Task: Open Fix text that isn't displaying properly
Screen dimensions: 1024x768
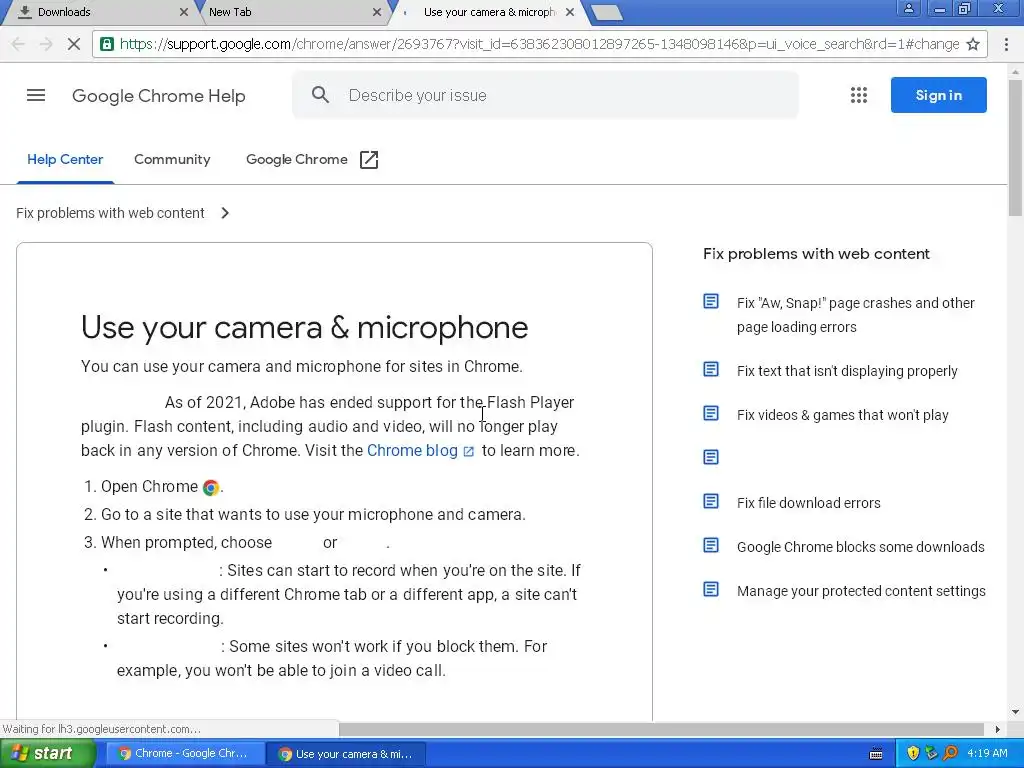Action: tap(847, 371)
